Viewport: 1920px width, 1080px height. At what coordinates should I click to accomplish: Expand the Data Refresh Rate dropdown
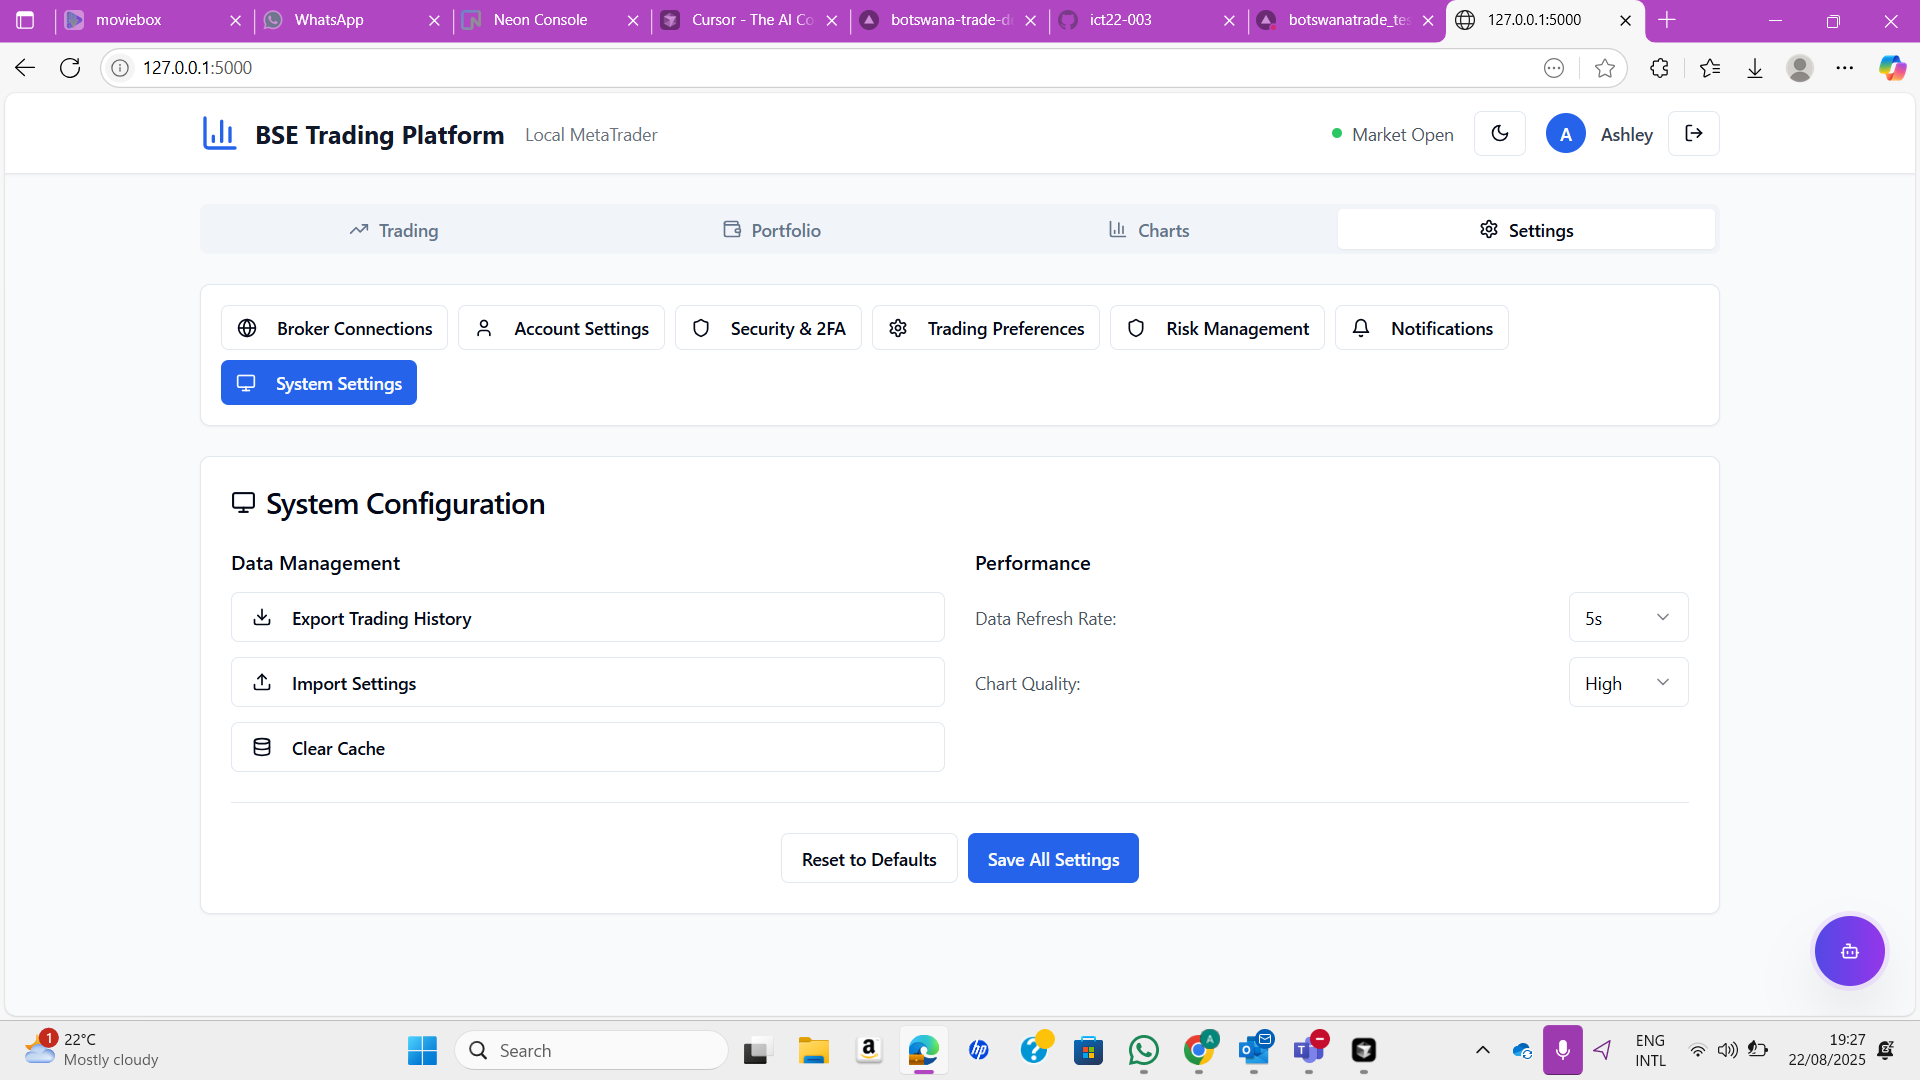1627,618
